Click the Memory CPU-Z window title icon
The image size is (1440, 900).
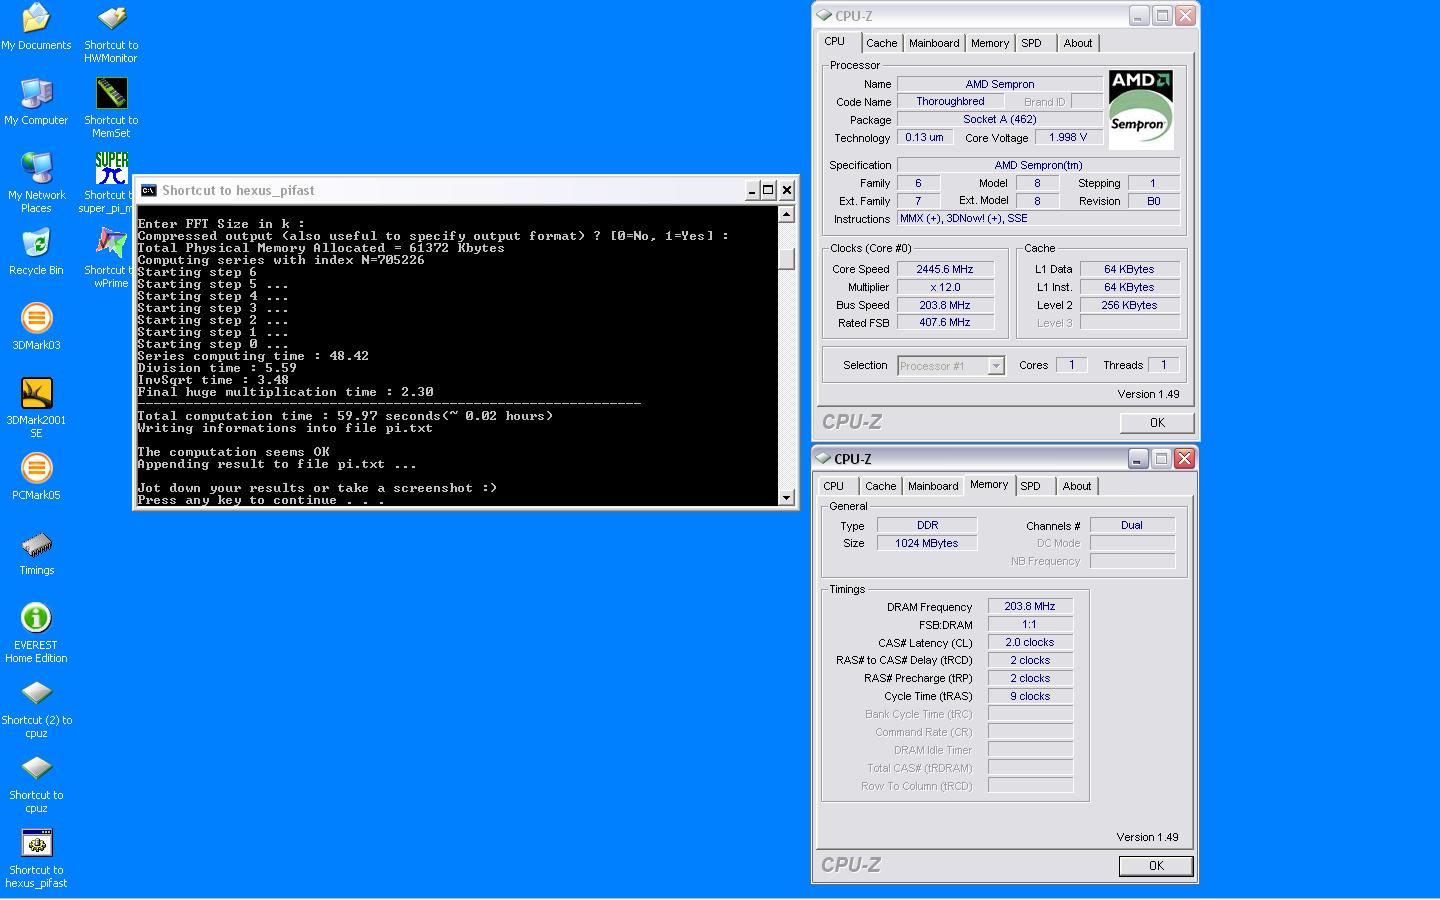823,458
